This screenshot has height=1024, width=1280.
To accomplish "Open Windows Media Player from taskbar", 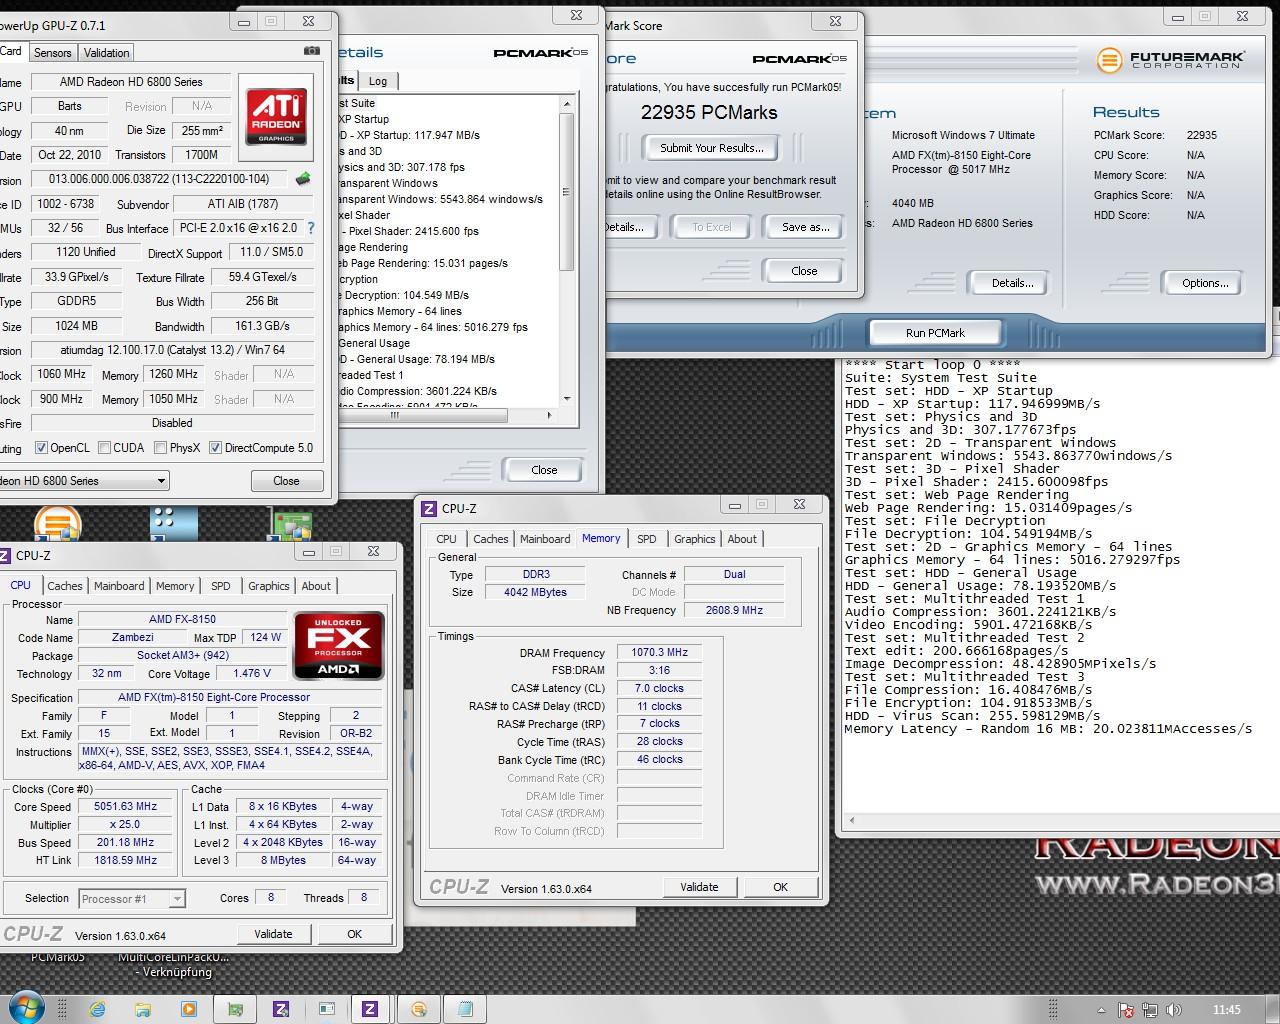I will pyautogui.click(x=188, y=1009).
